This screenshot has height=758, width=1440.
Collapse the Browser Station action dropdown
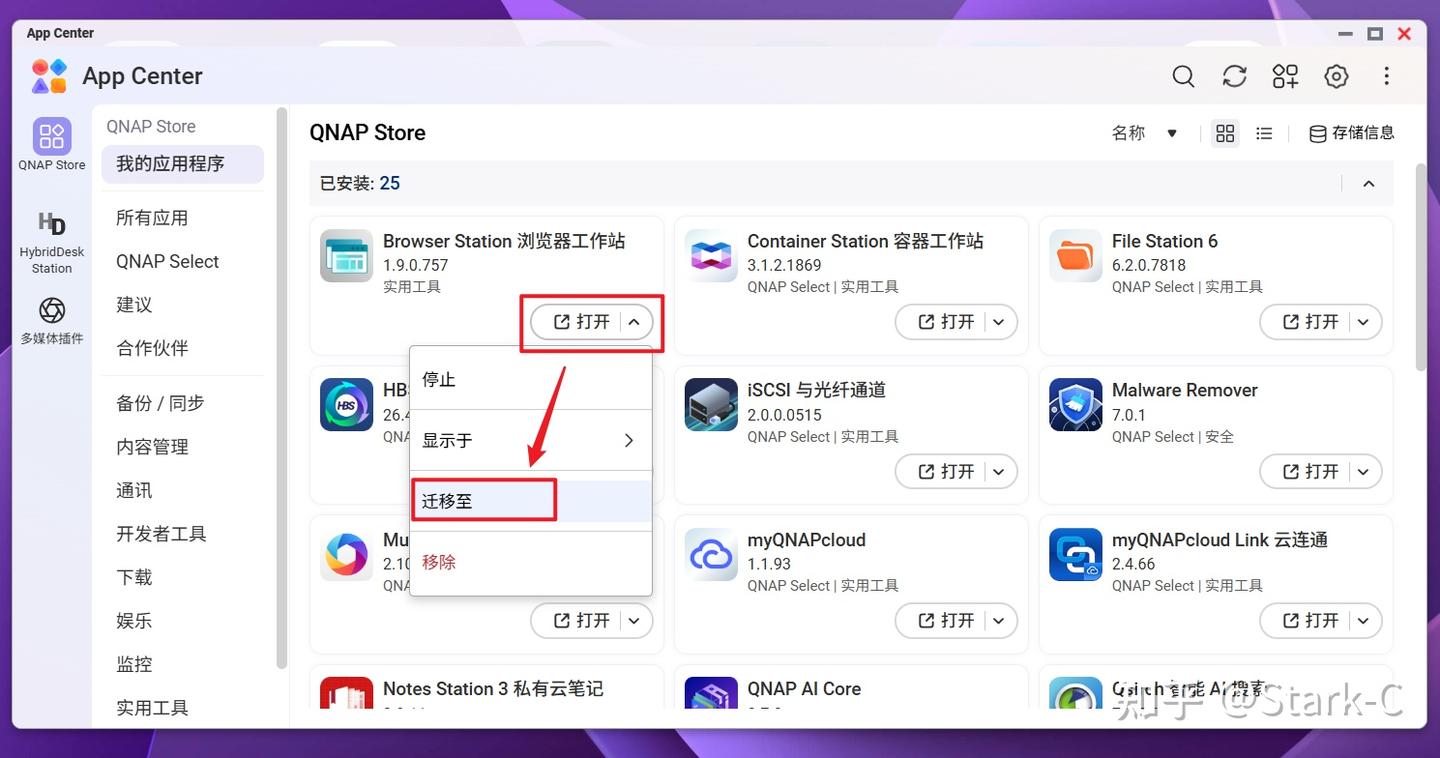click(634, 322)
